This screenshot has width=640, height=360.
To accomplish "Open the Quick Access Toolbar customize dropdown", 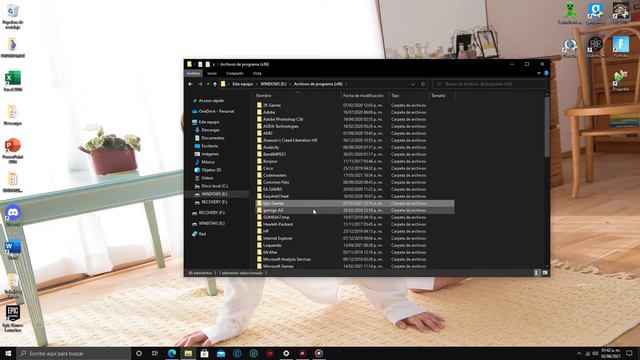I will (213, 64).
